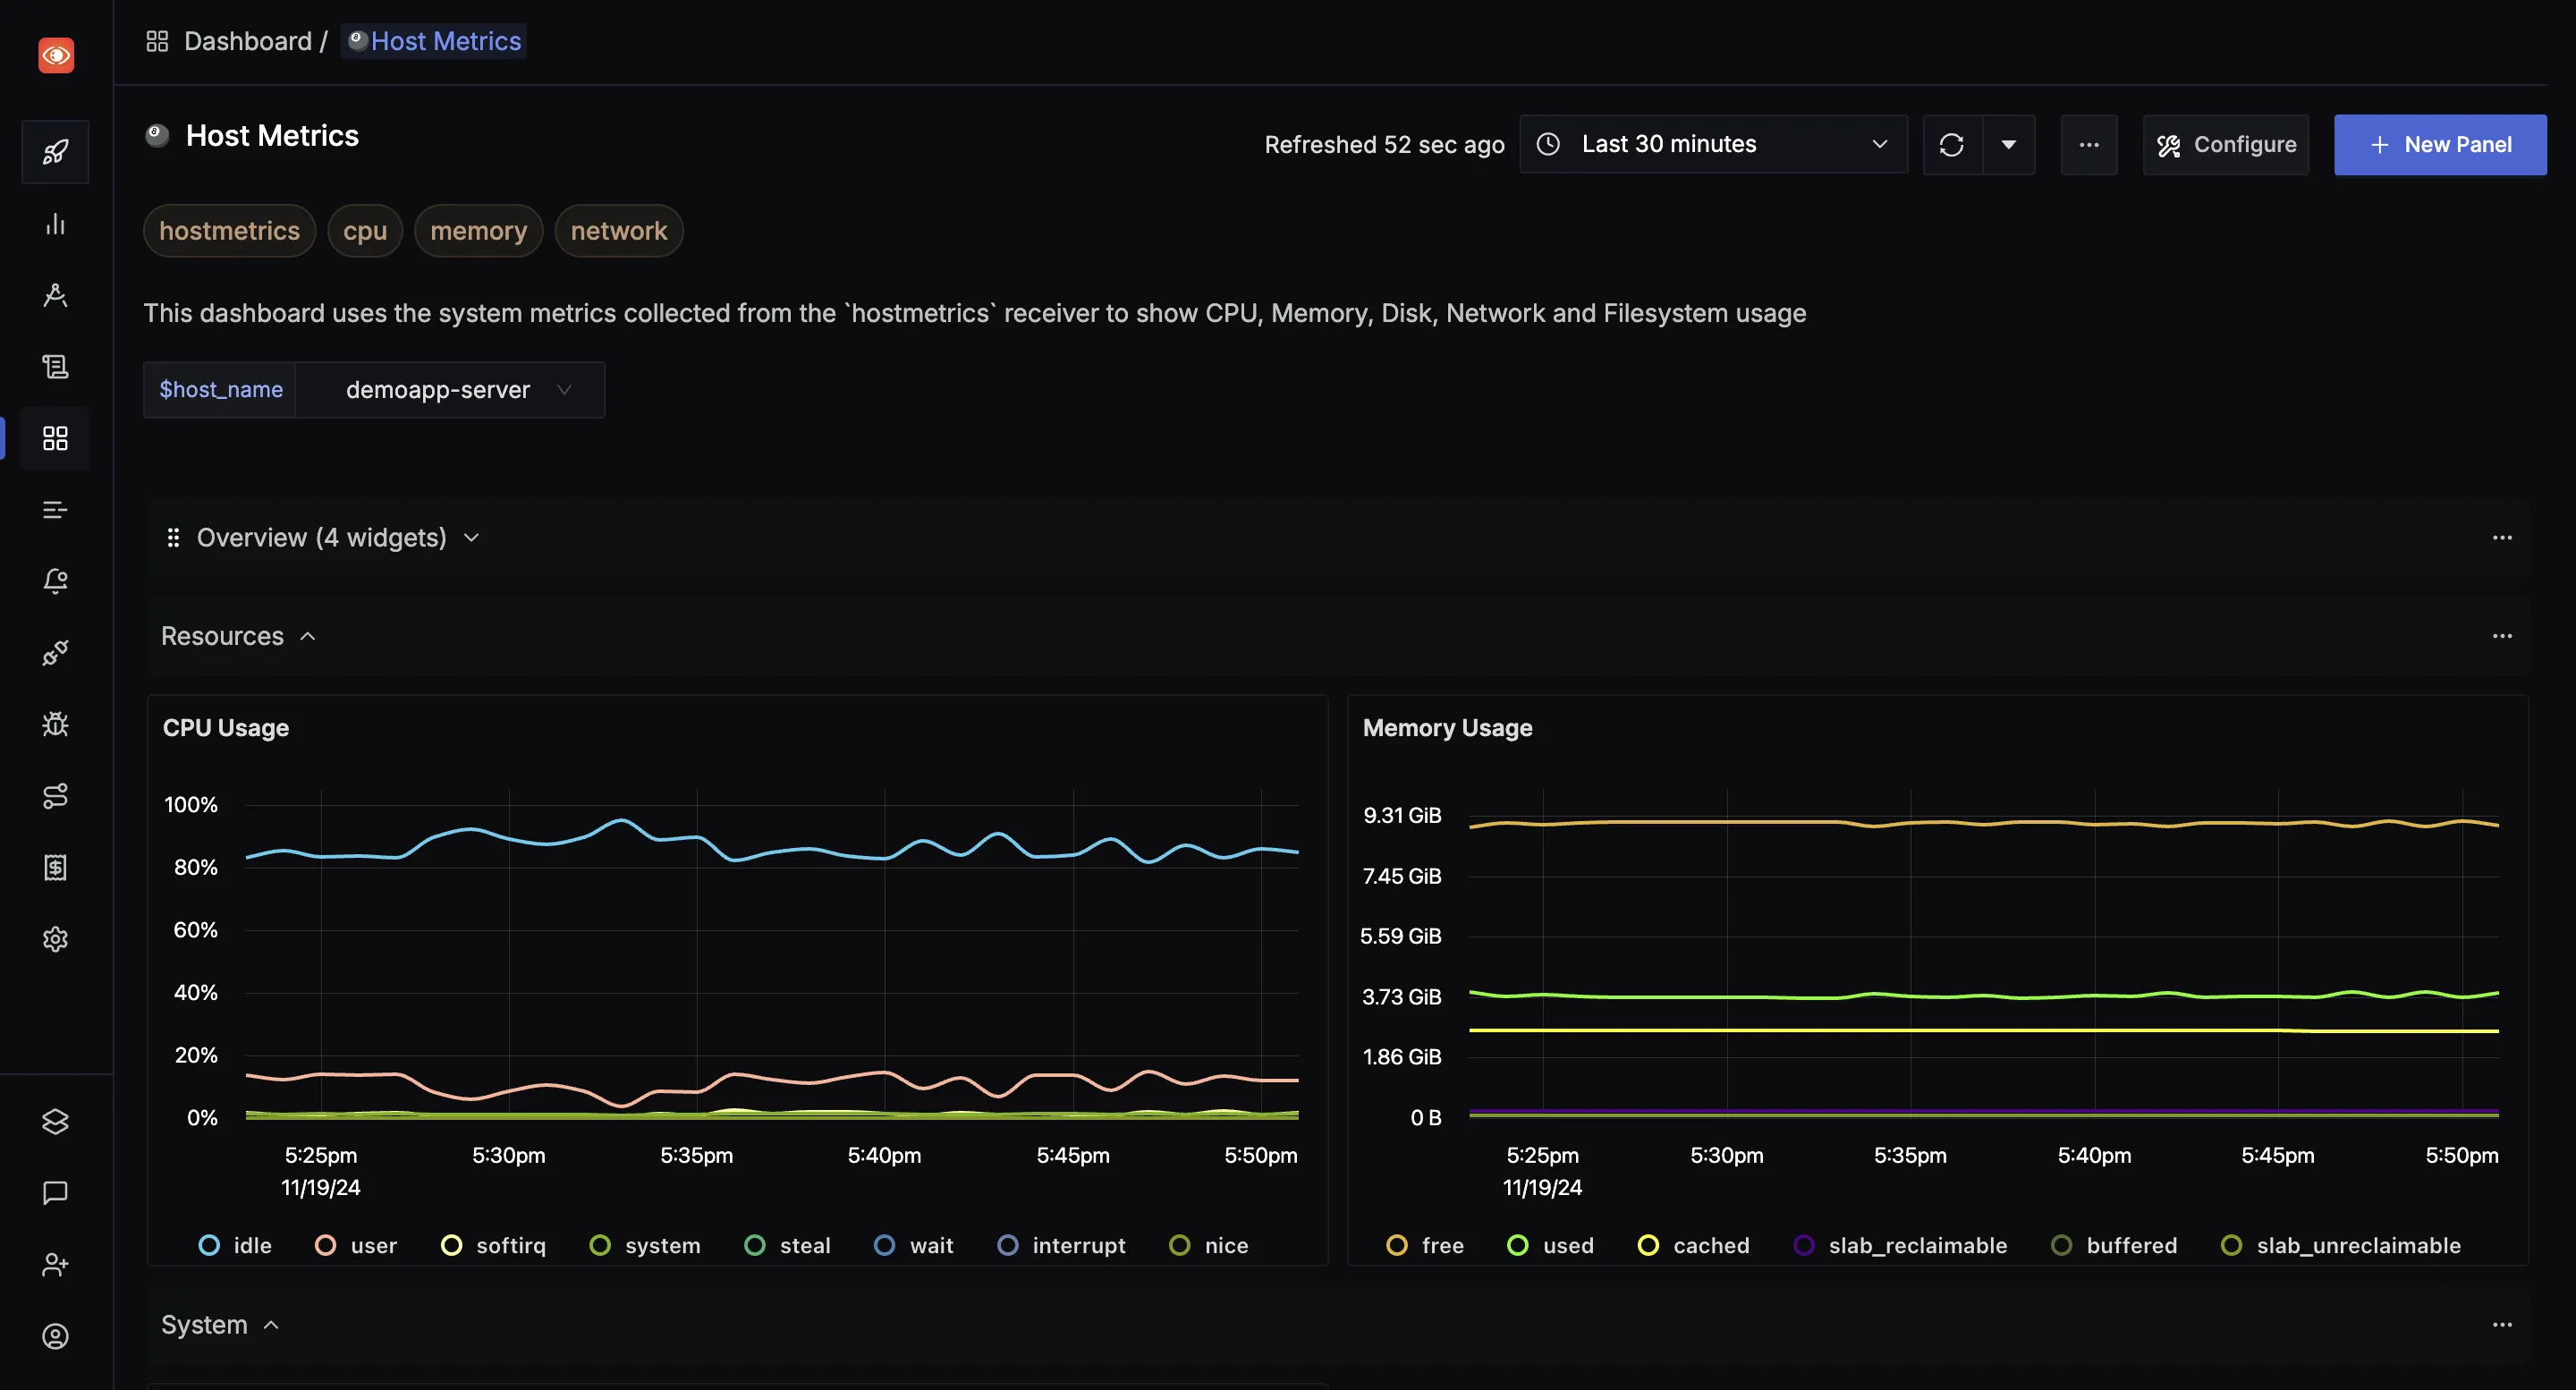Viewport: 2576px width, 1390px height.
Task: Open the Last 30 minutes time range dropdown
Action: tap(1714, 145)
